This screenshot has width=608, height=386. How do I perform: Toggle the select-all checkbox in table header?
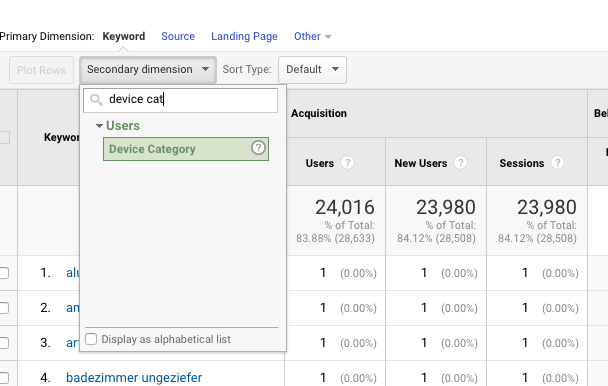pos(4,137)
